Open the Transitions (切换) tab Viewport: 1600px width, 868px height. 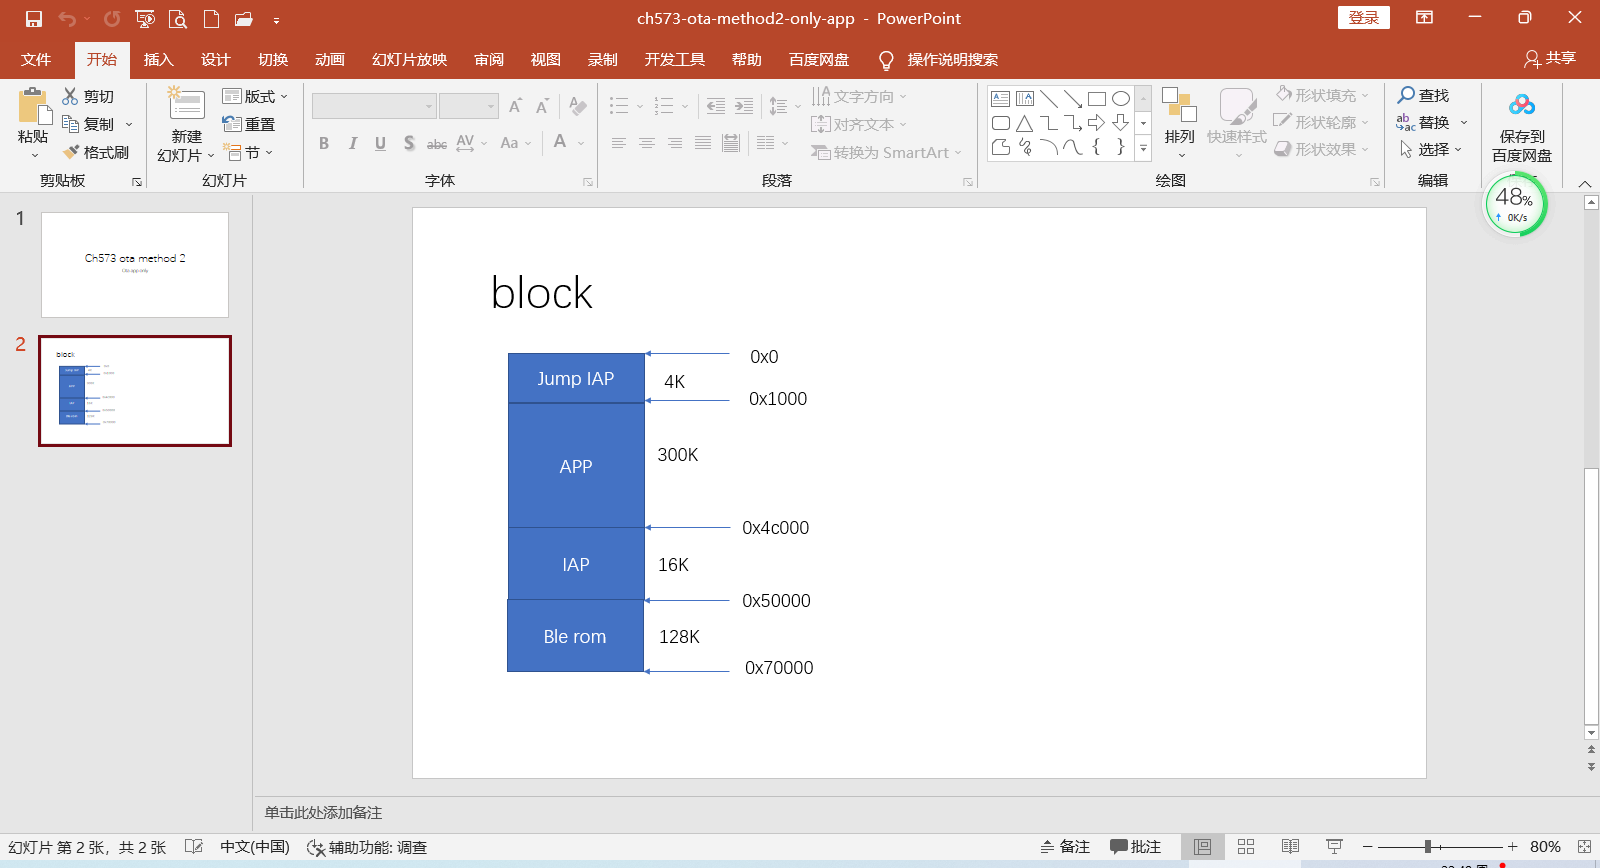[273, 60]
